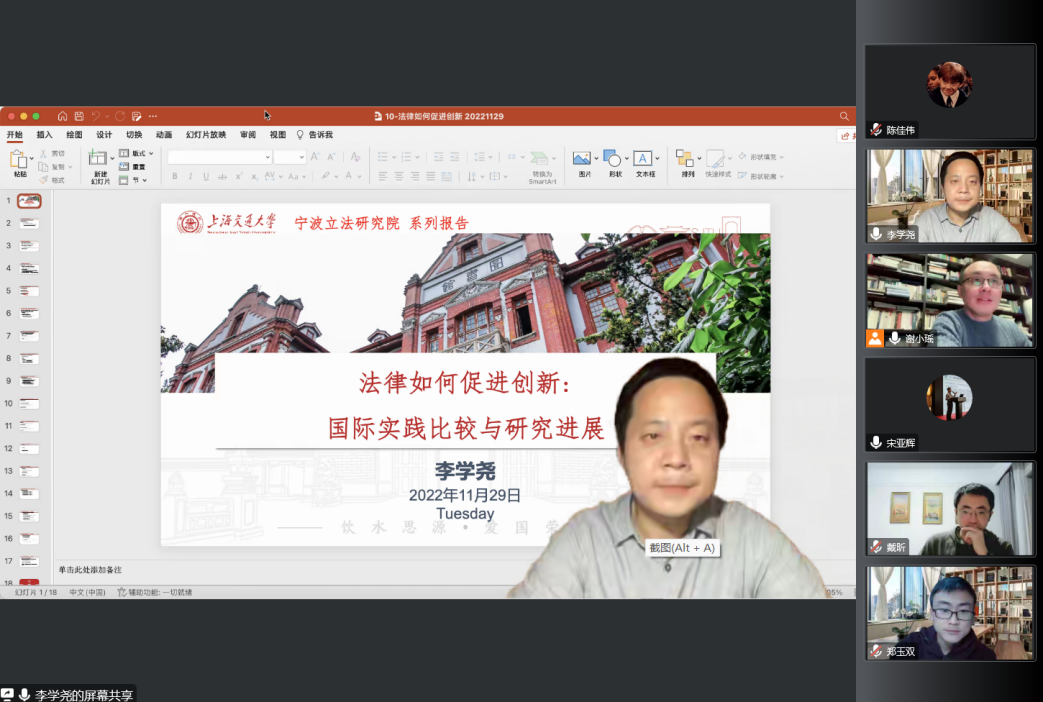Screen dimensions: 1043x702
Task: Click notes area '单击此处添加备注'
Action: click(90, 569)
